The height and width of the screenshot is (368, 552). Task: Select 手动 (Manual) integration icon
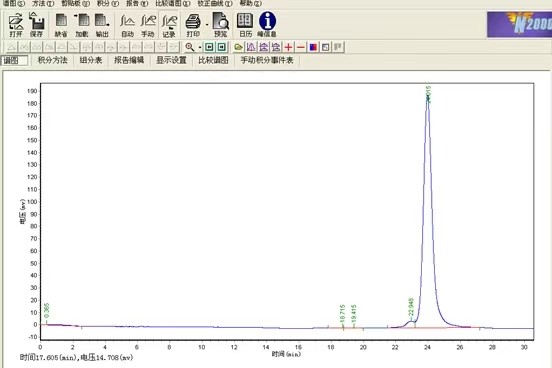click(148, 25)
